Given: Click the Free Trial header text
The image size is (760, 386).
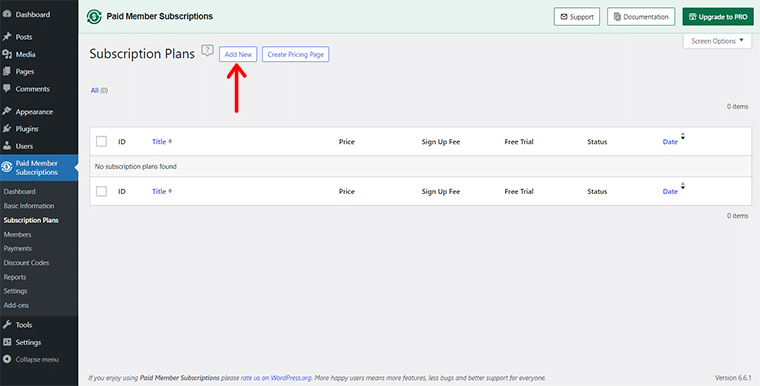Looking at the screenshot, I should click(519, 142).
